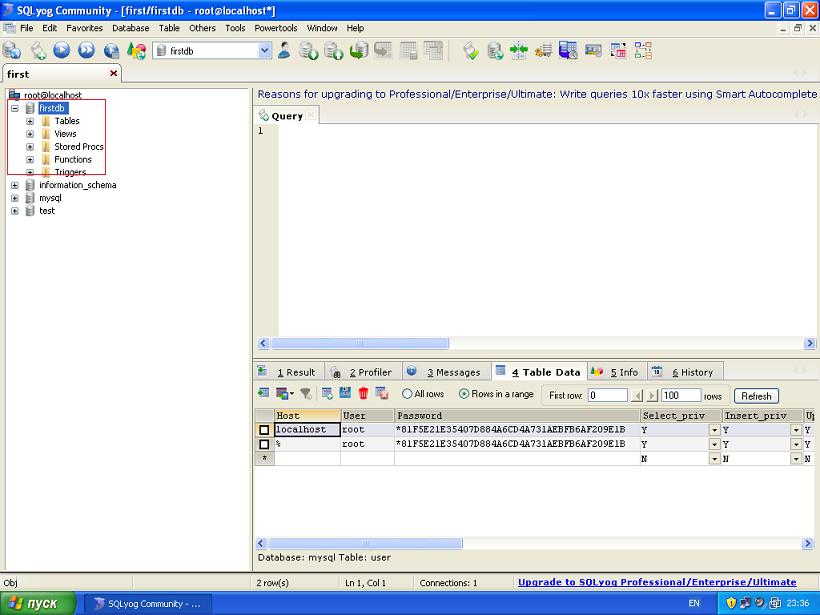Open the 5 Info tab
820x615 pixels.
coord(617,372)
